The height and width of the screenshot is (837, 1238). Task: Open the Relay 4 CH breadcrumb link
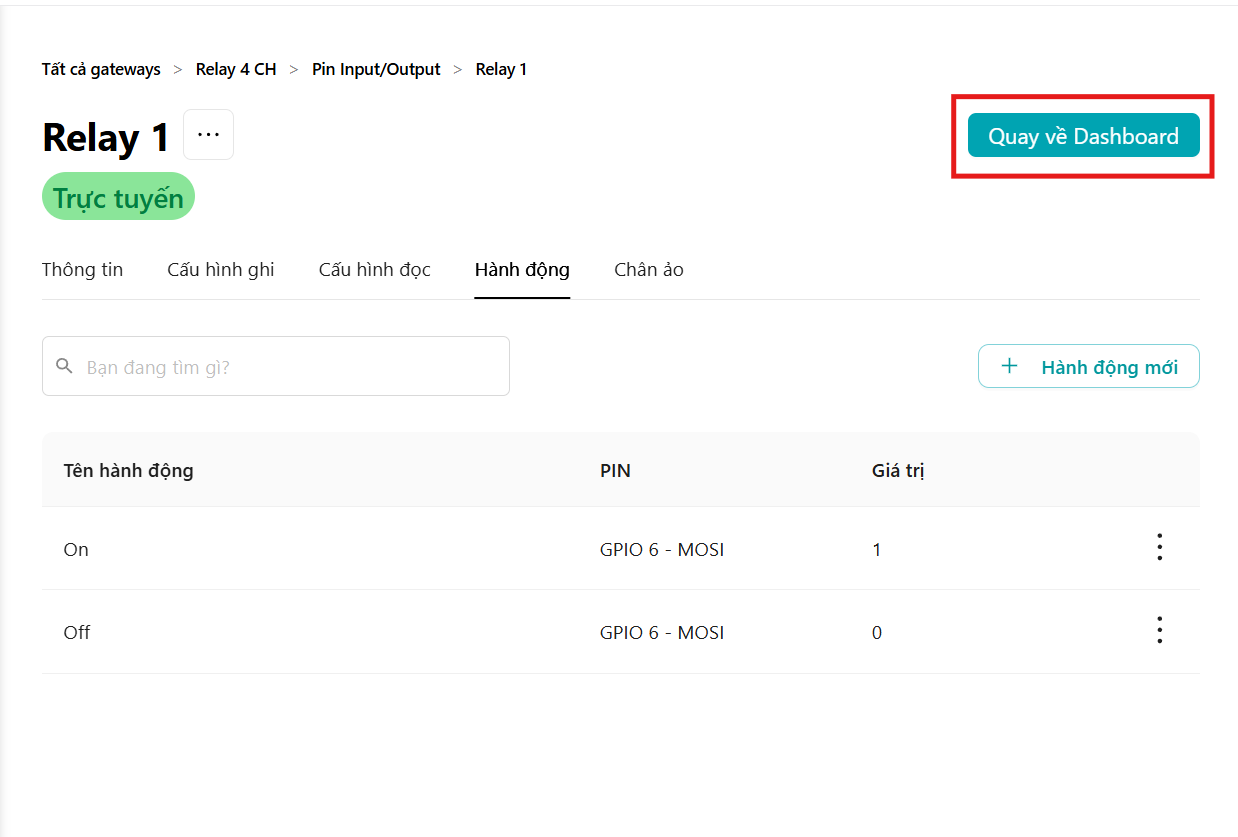[236, 70]
